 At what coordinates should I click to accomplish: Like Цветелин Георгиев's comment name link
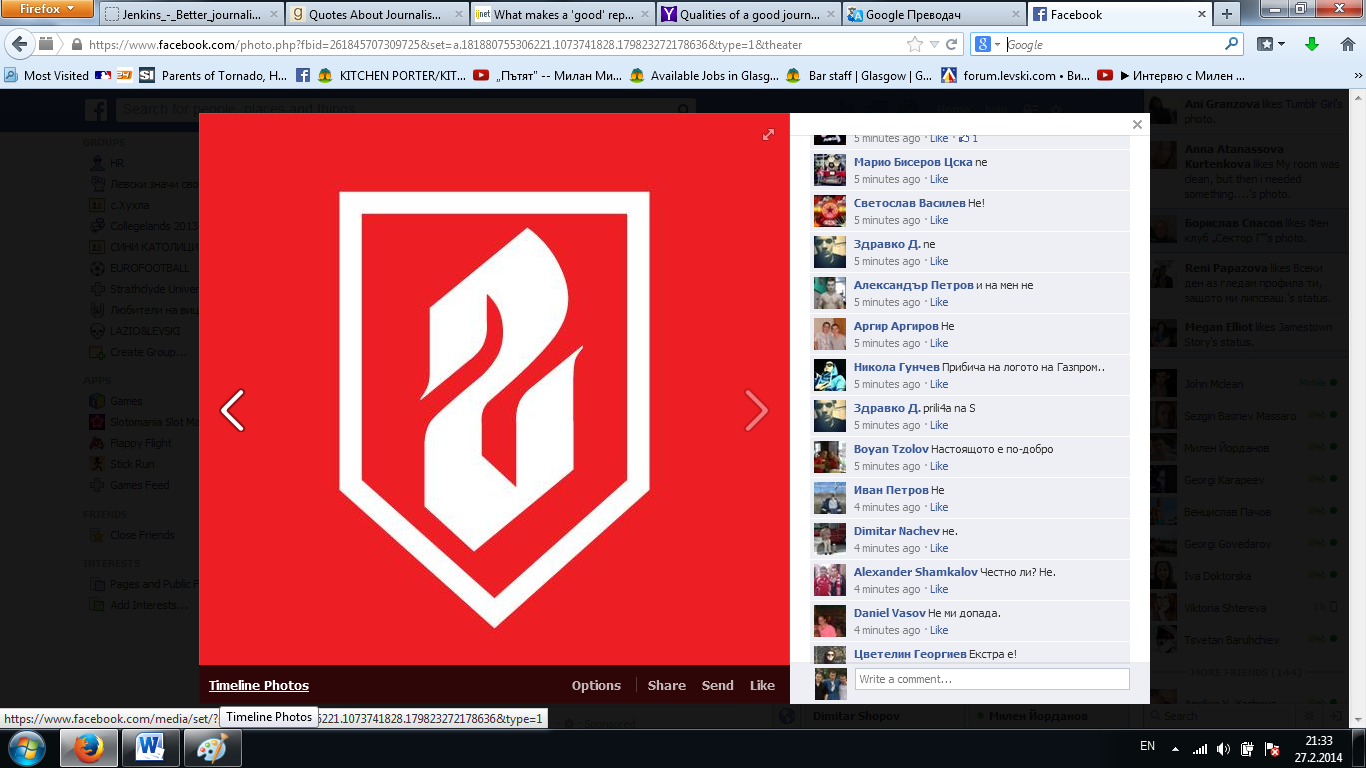[910, 654]
